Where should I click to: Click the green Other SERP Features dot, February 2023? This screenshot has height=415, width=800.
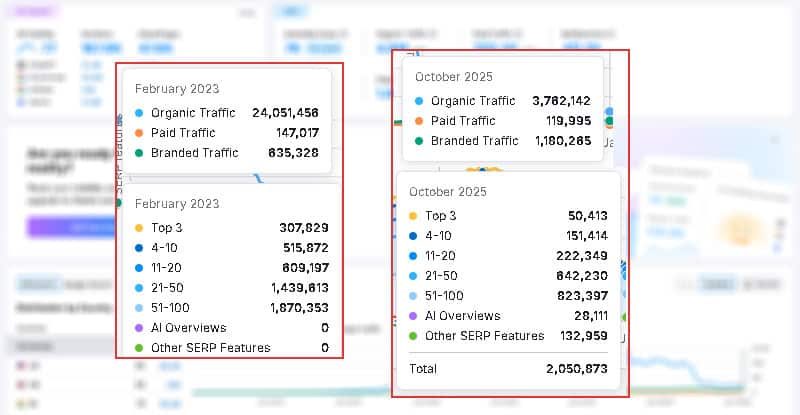click(x=139, y=348)
